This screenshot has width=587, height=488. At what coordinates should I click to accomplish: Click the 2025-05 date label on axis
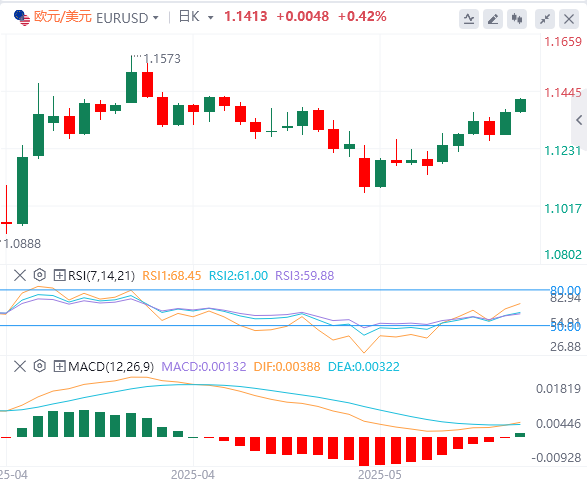(x=380, y=475)
